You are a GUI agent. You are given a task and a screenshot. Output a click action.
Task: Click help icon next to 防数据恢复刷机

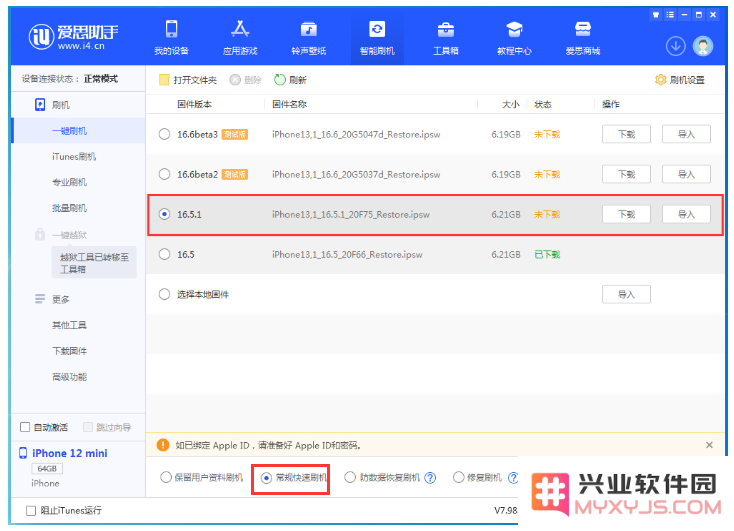(430, 478)
